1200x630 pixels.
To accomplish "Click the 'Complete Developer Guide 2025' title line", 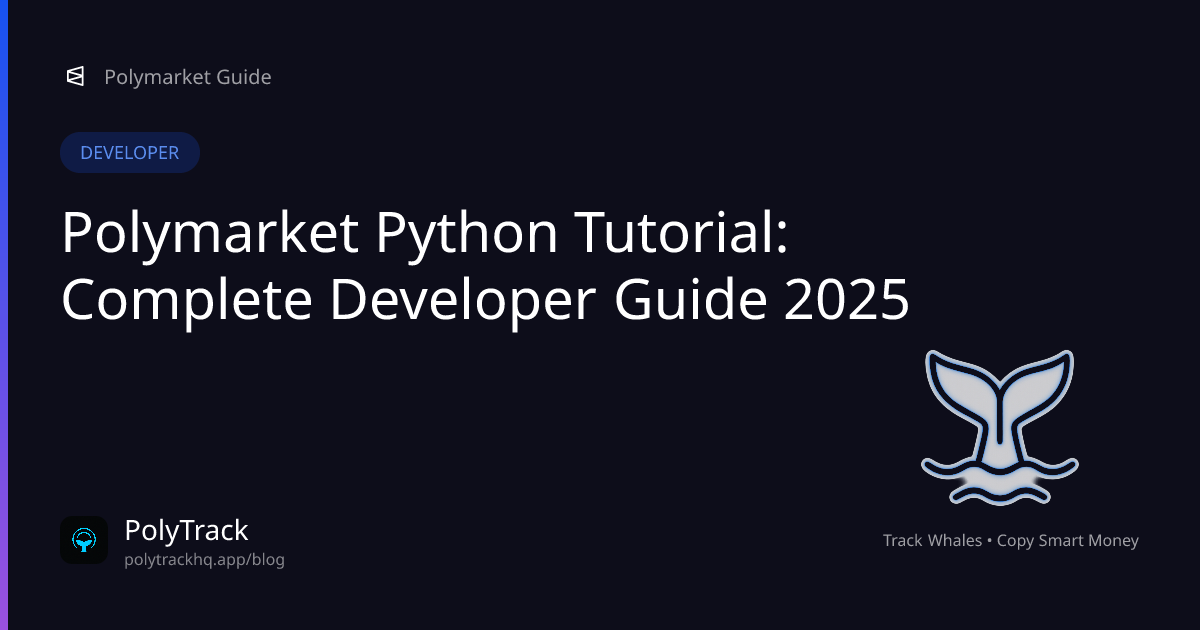I will (485, 299).
